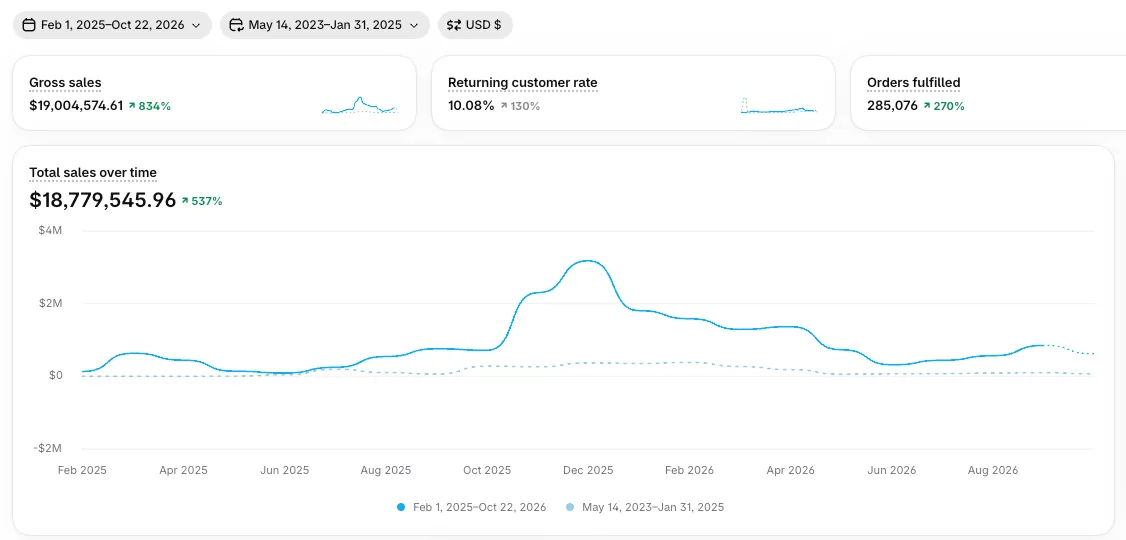Click the currency exchange icon beside USD
The width and height of the screenshot is (1126, 540).
tap(454, 25)
